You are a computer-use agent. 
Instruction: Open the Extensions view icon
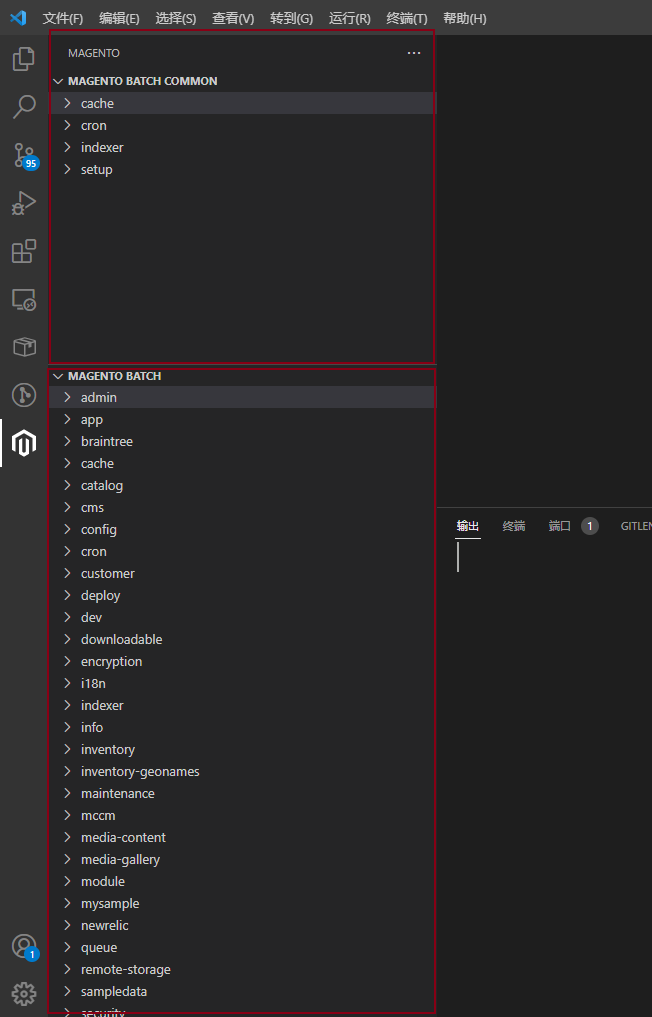click(x=24, y=251)
